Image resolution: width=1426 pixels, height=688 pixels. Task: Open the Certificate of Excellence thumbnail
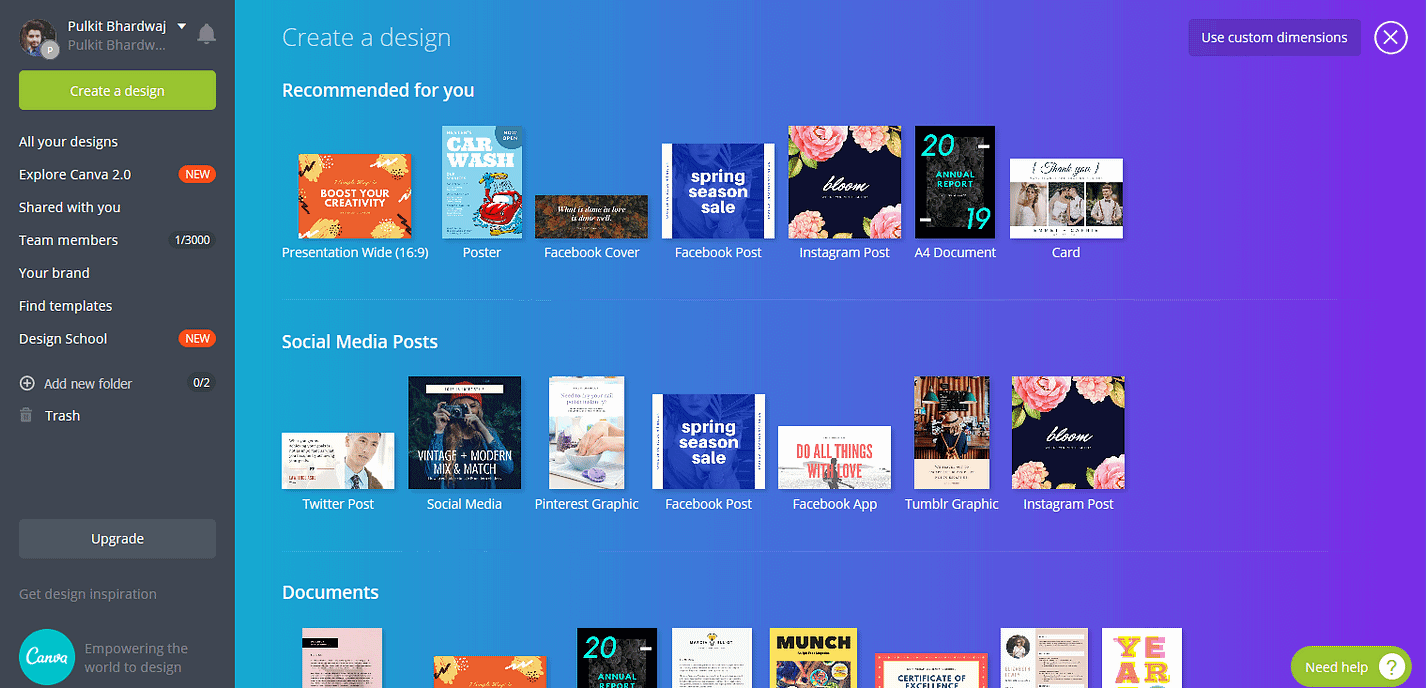[x=931, y=671]
